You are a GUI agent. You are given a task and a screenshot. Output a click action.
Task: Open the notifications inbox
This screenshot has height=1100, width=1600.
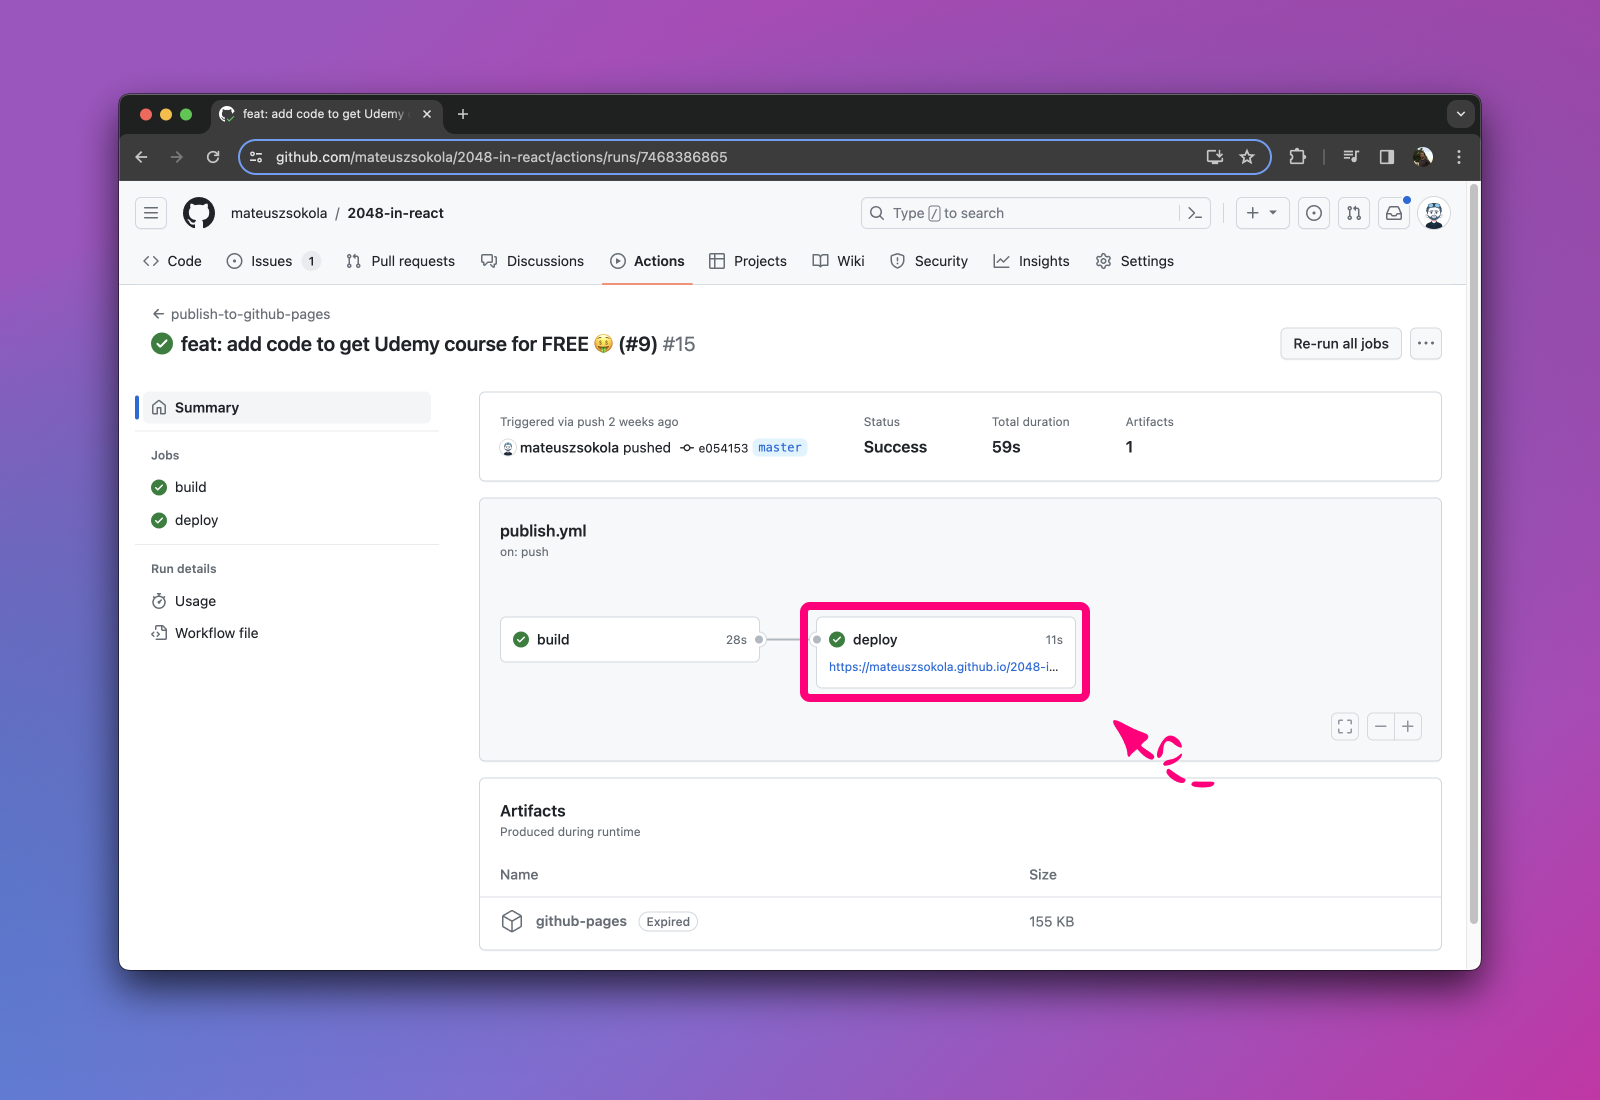tap(1394, 213)
